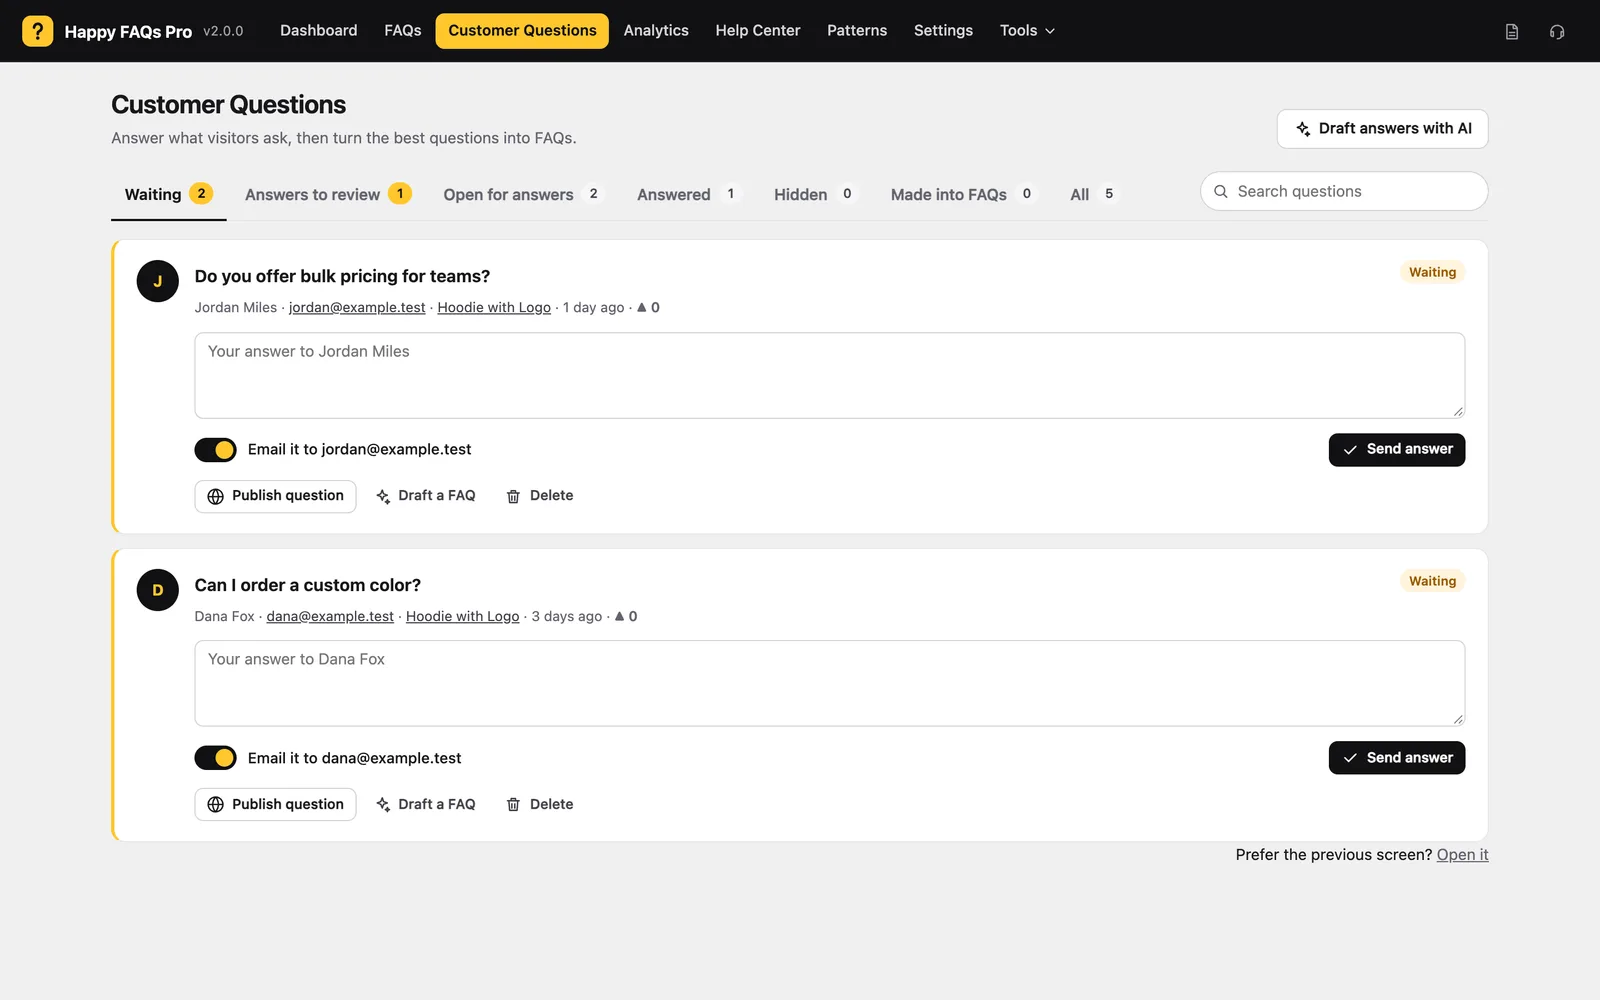Open the dana@example.test email link

330,617
